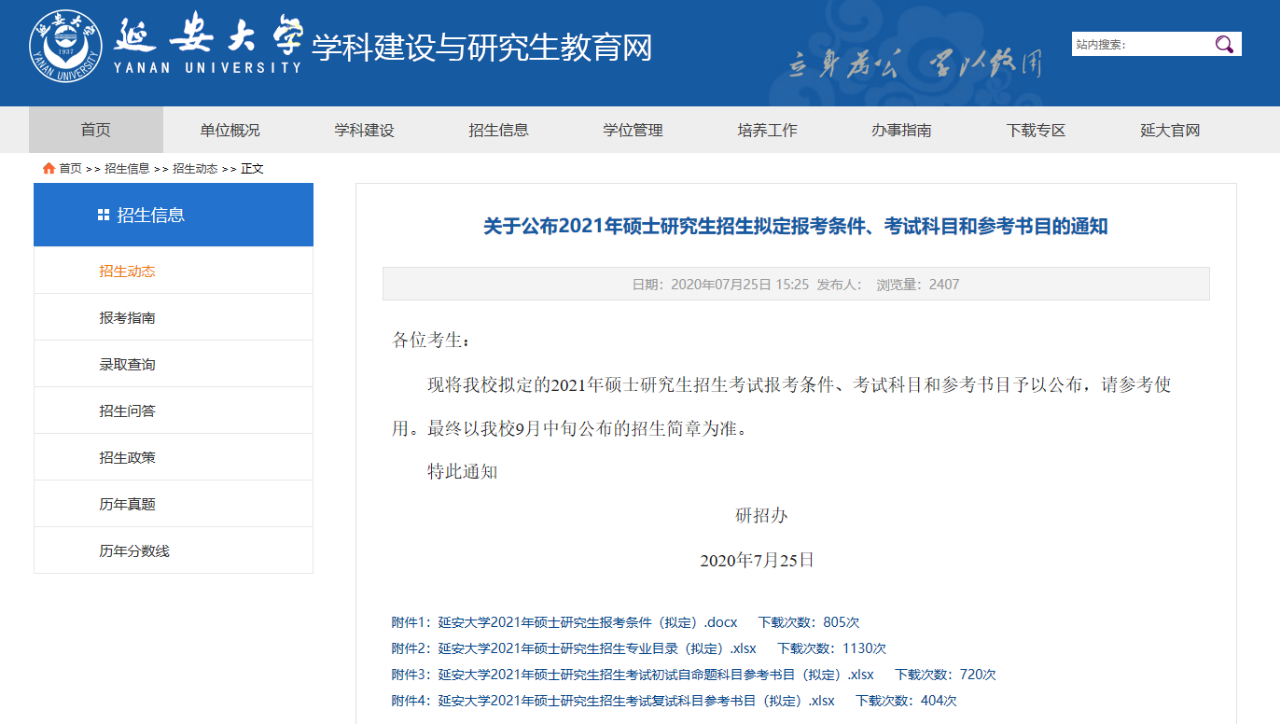
Task: Click the 下载次数：404次 text
Action: pyautogui.click(x=906, y=700)
